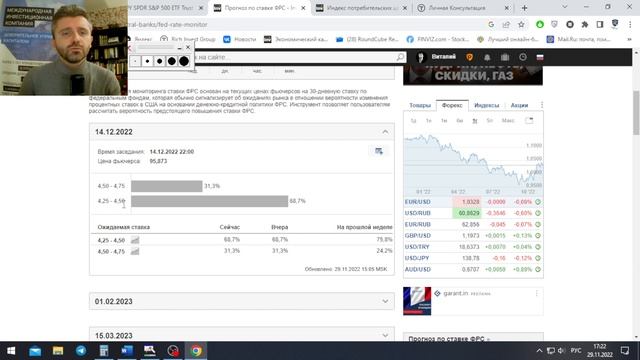Show hidden bookmarks overflow chevron
The width and height of the screenshot is (640, 360).
629,39
